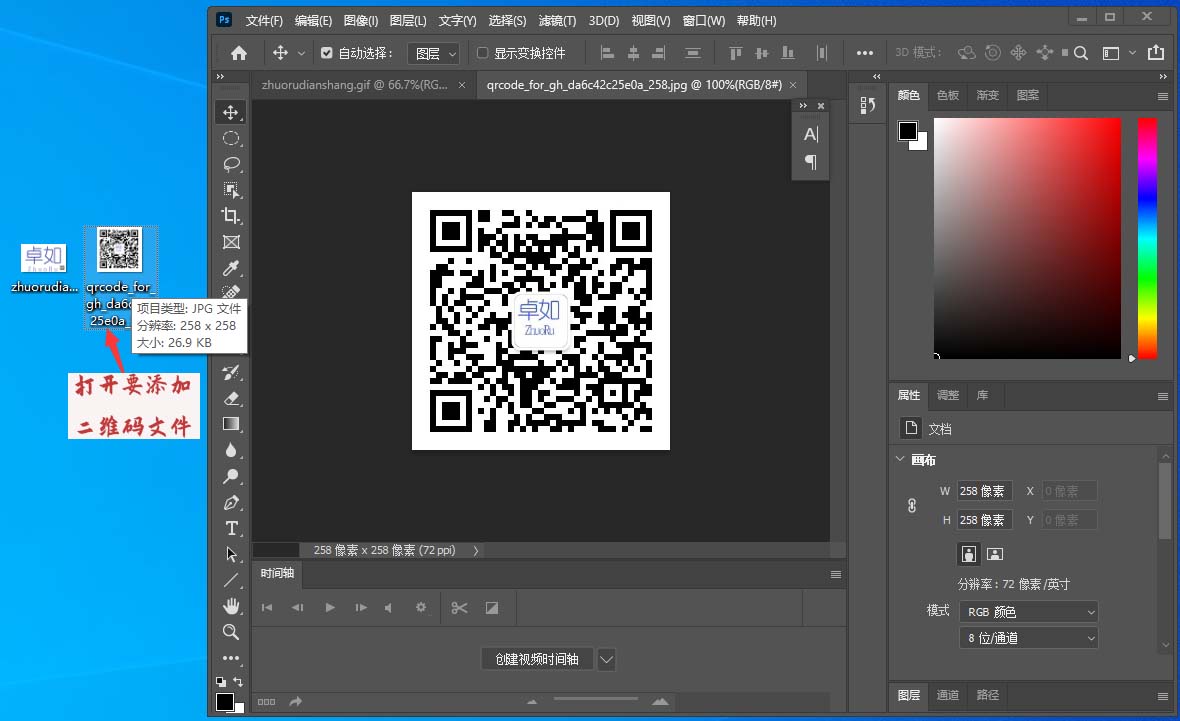Select the Lasso tool

231,164
